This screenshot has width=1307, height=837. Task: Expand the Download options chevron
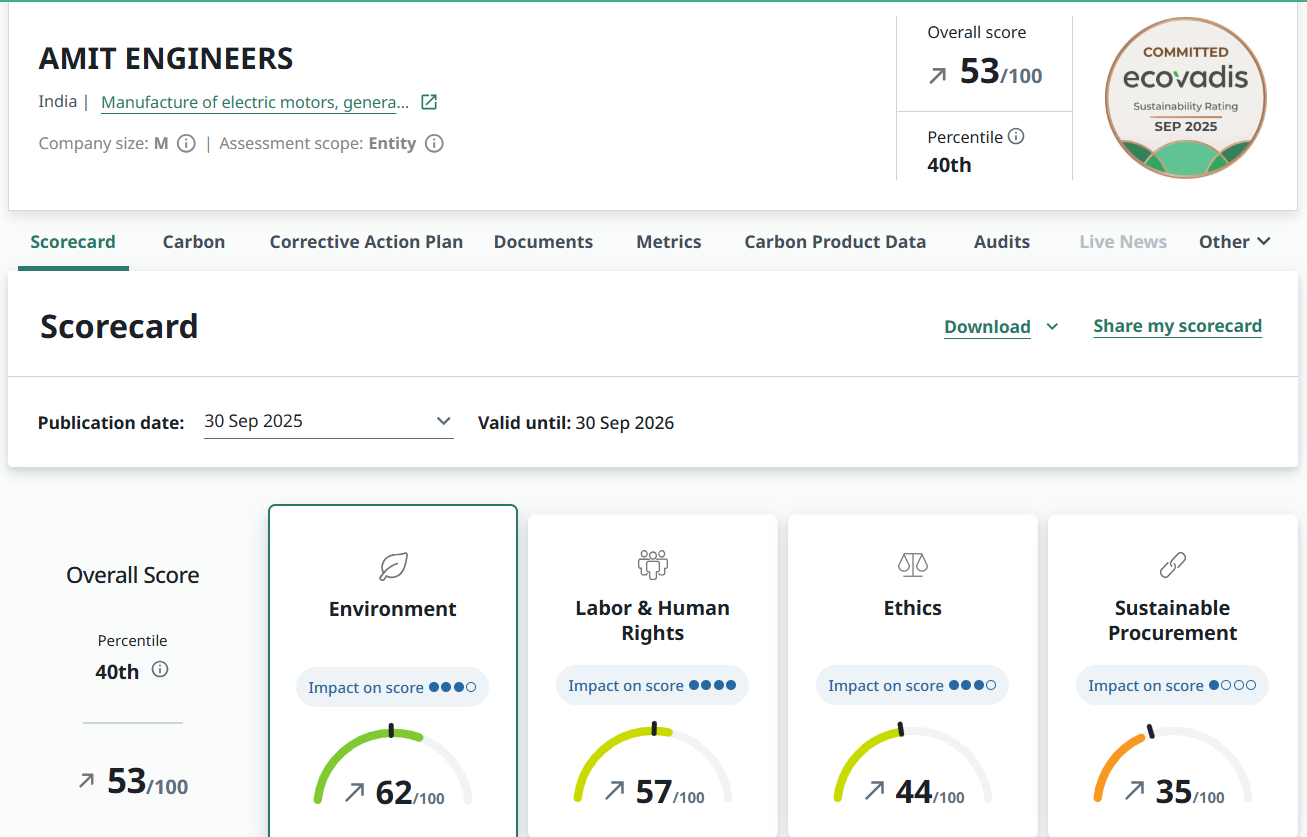click(x=1052, y=326)
